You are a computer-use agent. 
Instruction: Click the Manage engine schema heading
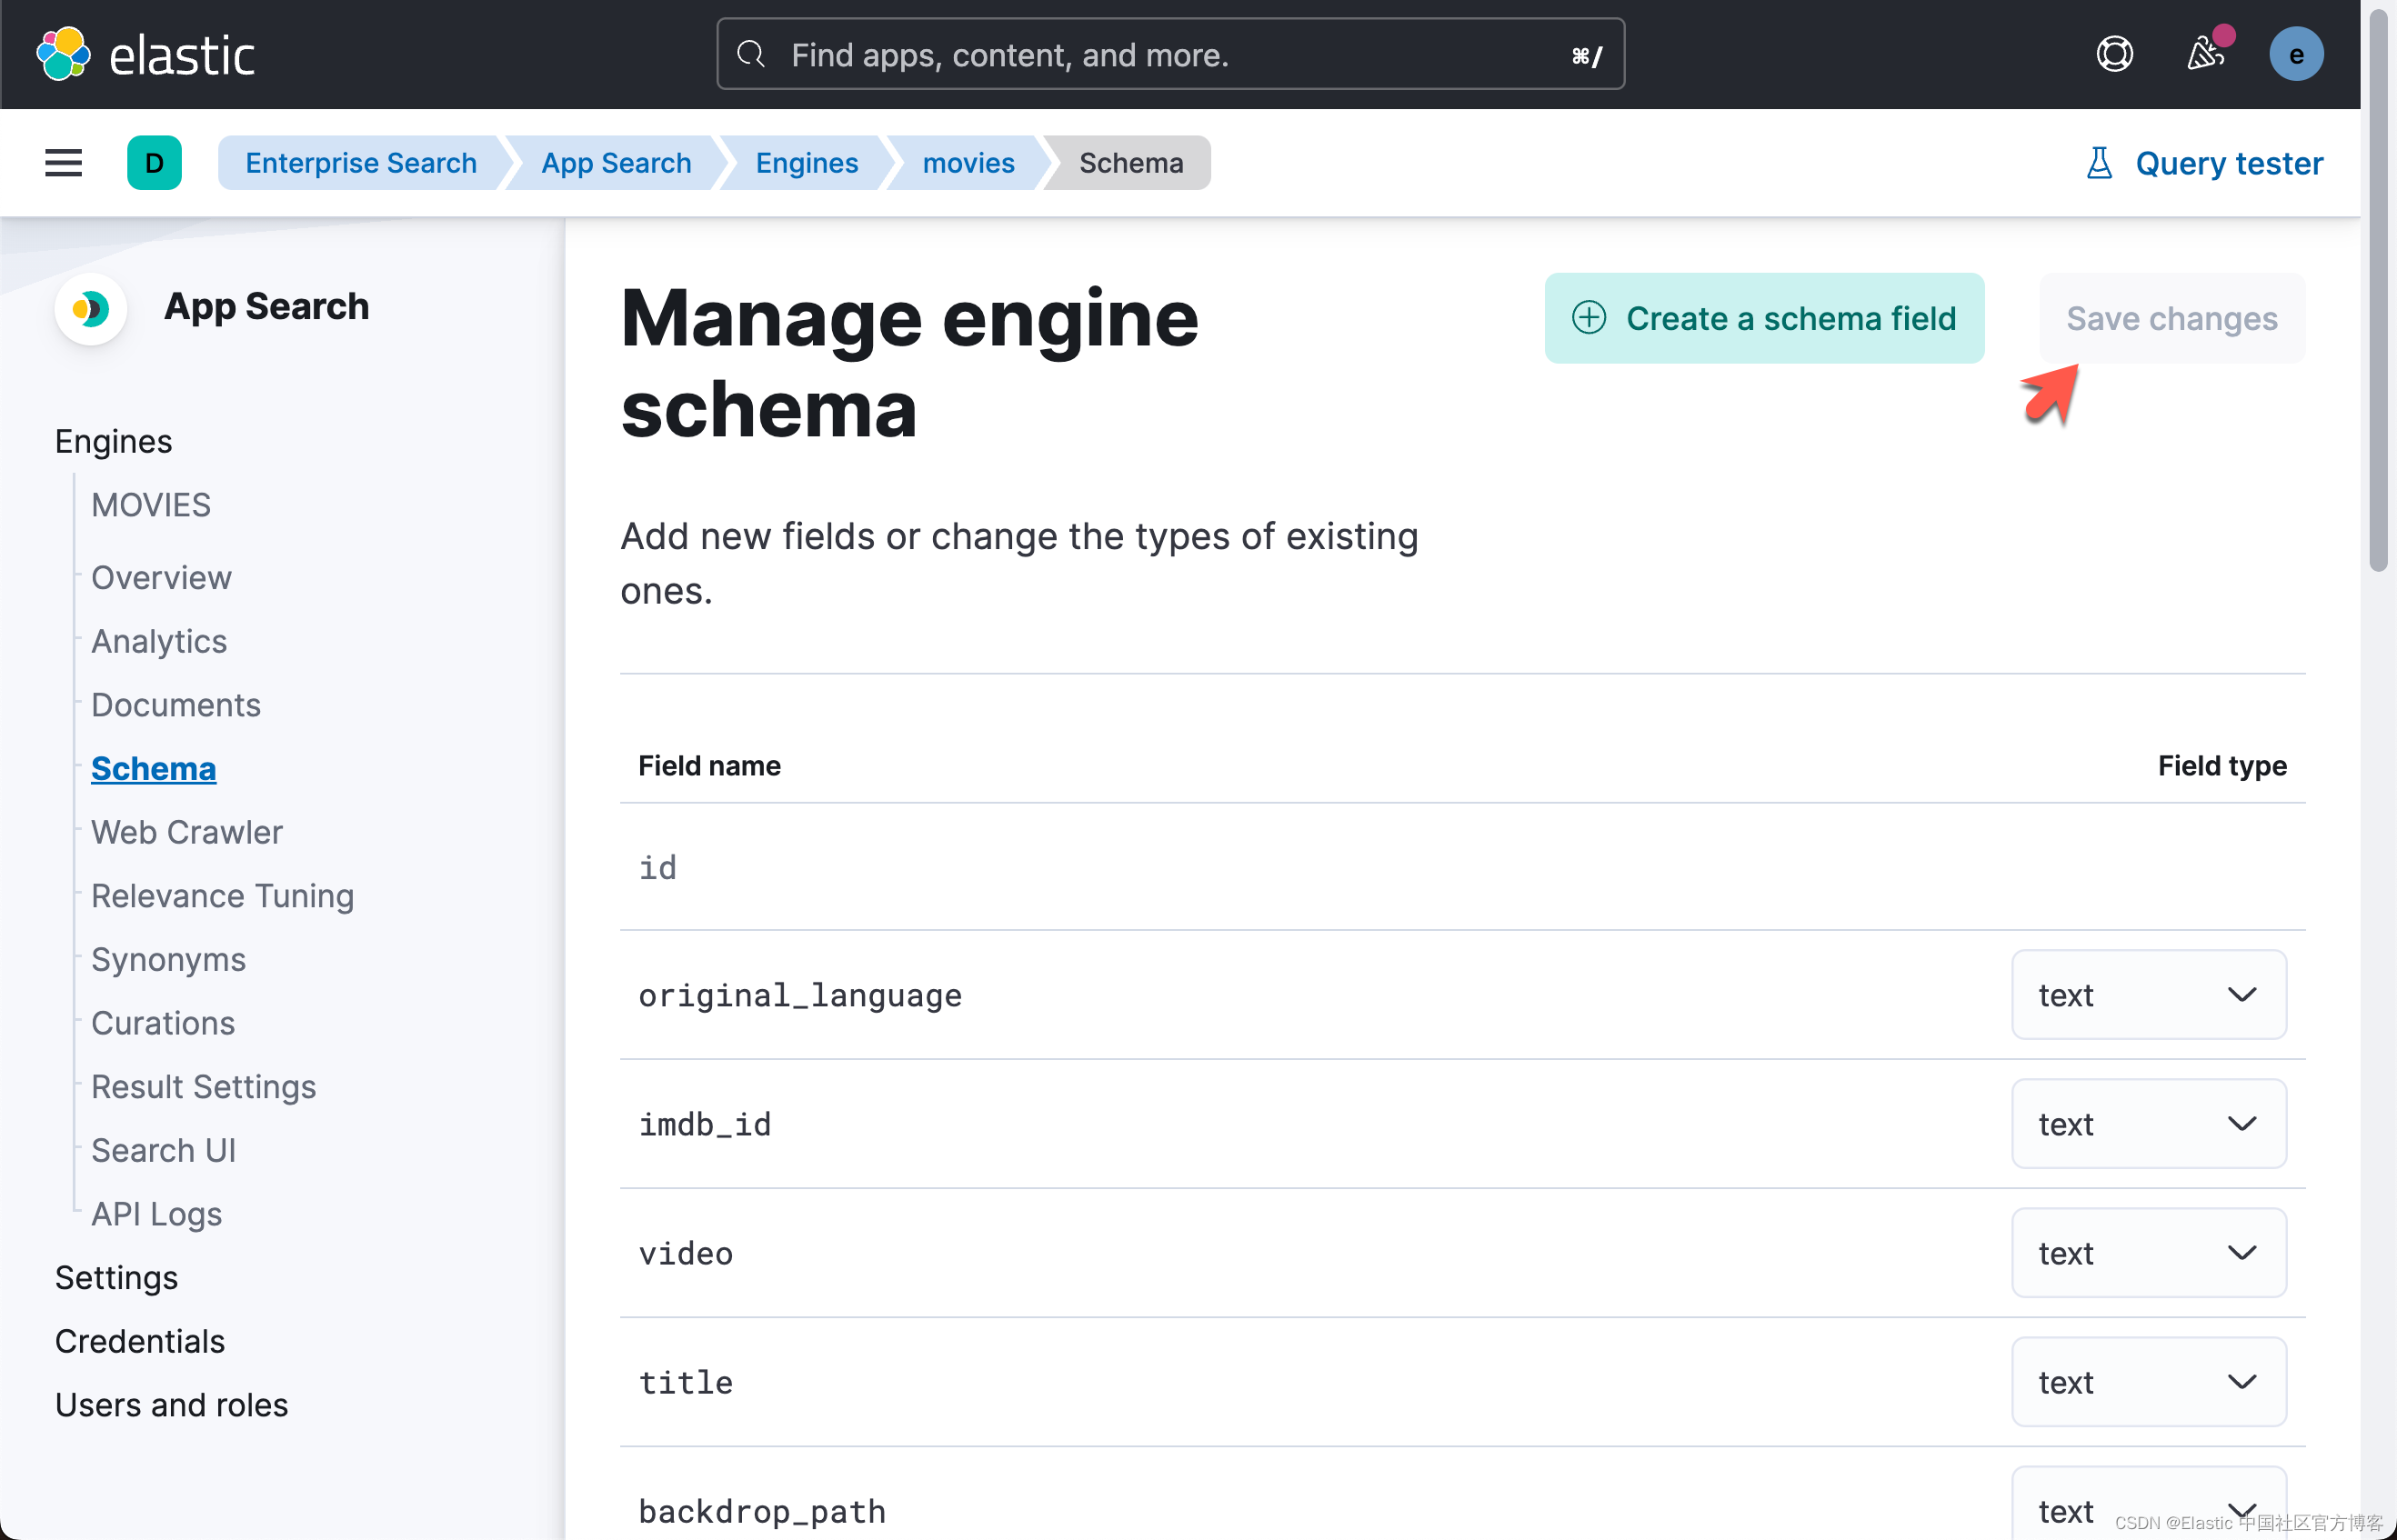point(909,363)
